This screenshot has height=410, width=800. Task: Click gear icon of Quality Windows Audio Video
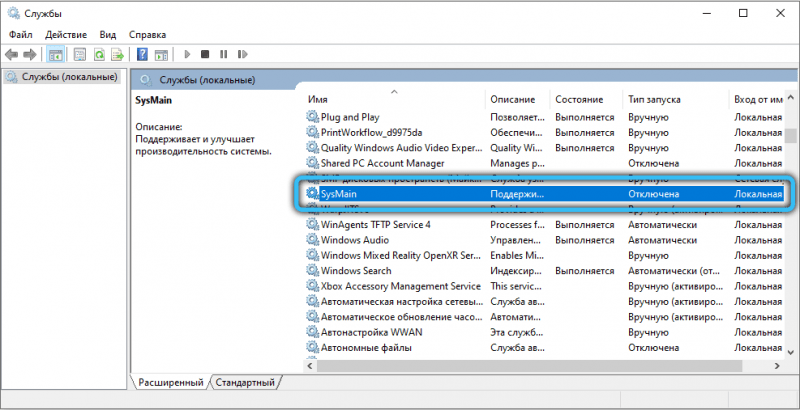point(312,148)
